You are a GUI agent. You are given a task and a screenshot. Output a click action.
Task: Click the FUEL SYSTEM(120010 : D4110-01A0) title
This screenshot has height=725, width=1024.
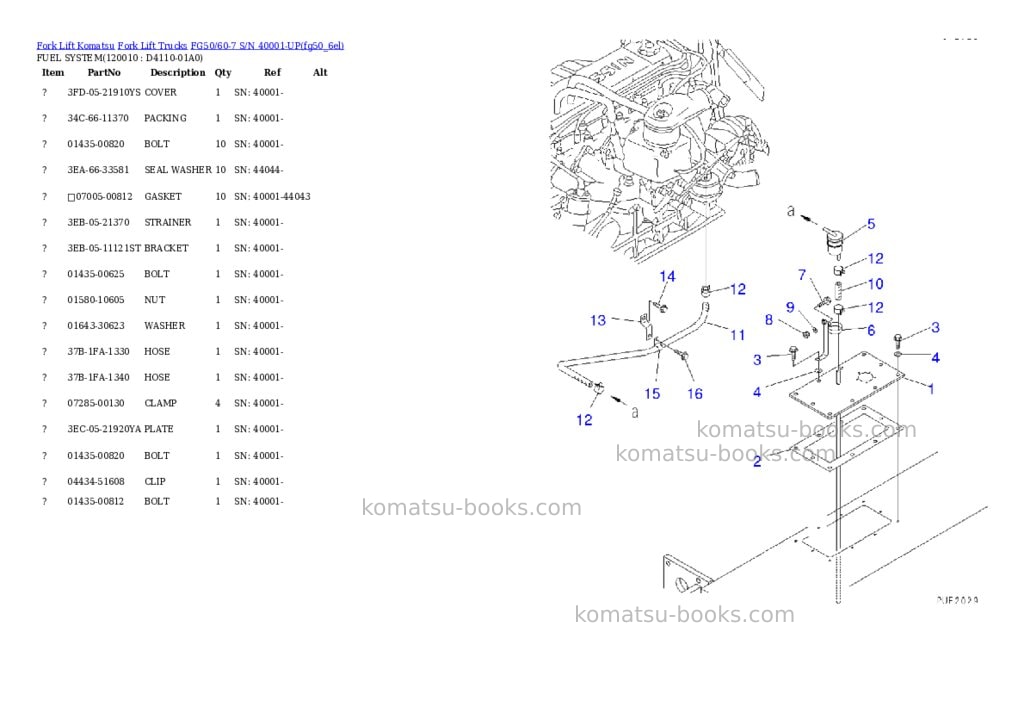pos(120,57)
